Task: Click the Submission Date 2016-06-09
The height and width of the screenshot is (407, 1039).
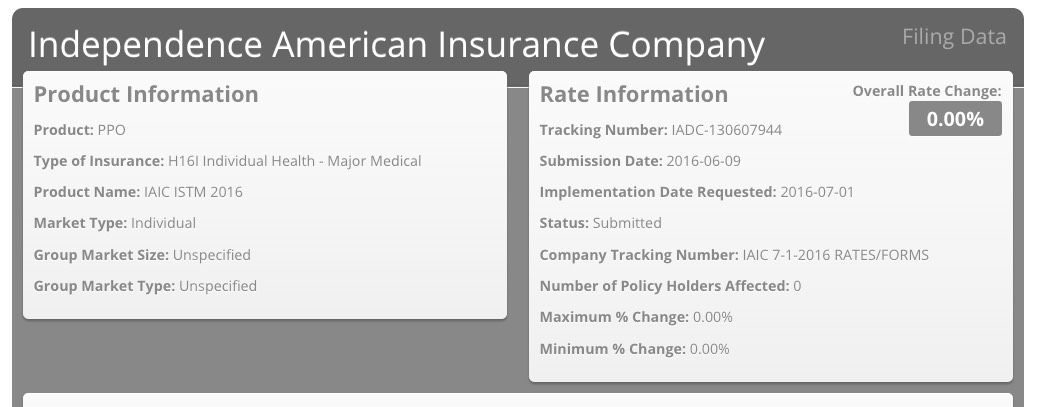Action: click(x=640, y=161)
